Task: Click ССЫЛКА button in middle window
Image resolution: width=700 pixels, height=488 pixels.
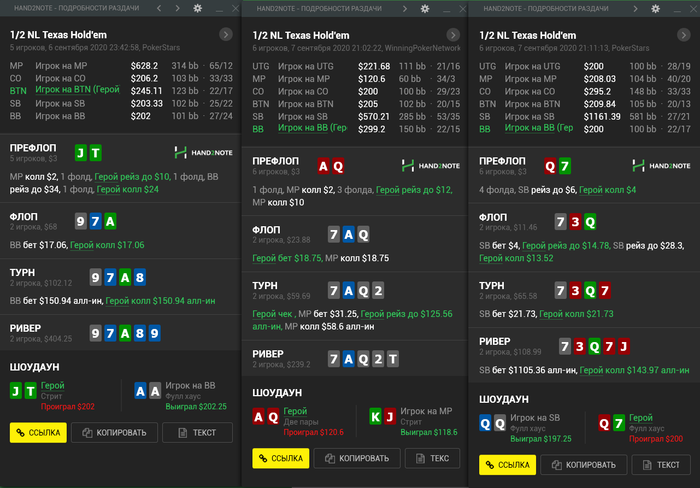Action: [x=281, y=458]
